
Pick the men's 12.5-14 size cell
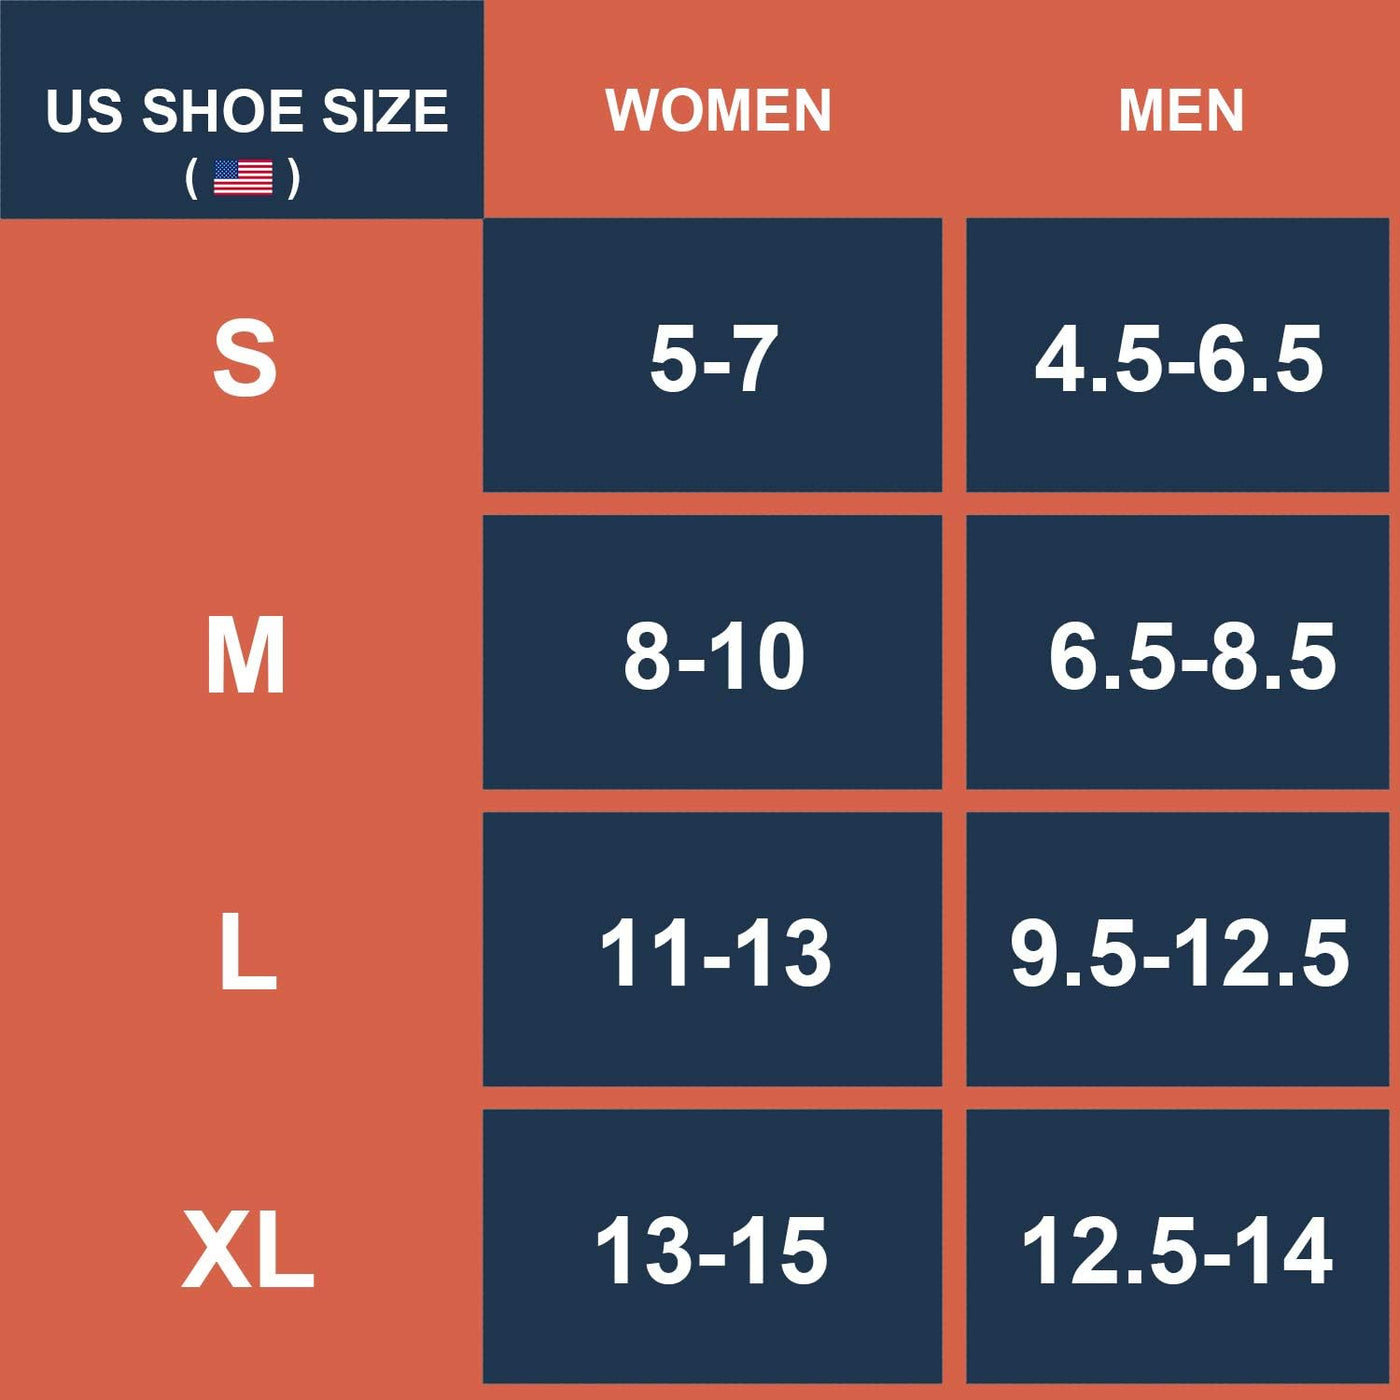coord(1178,1250)
